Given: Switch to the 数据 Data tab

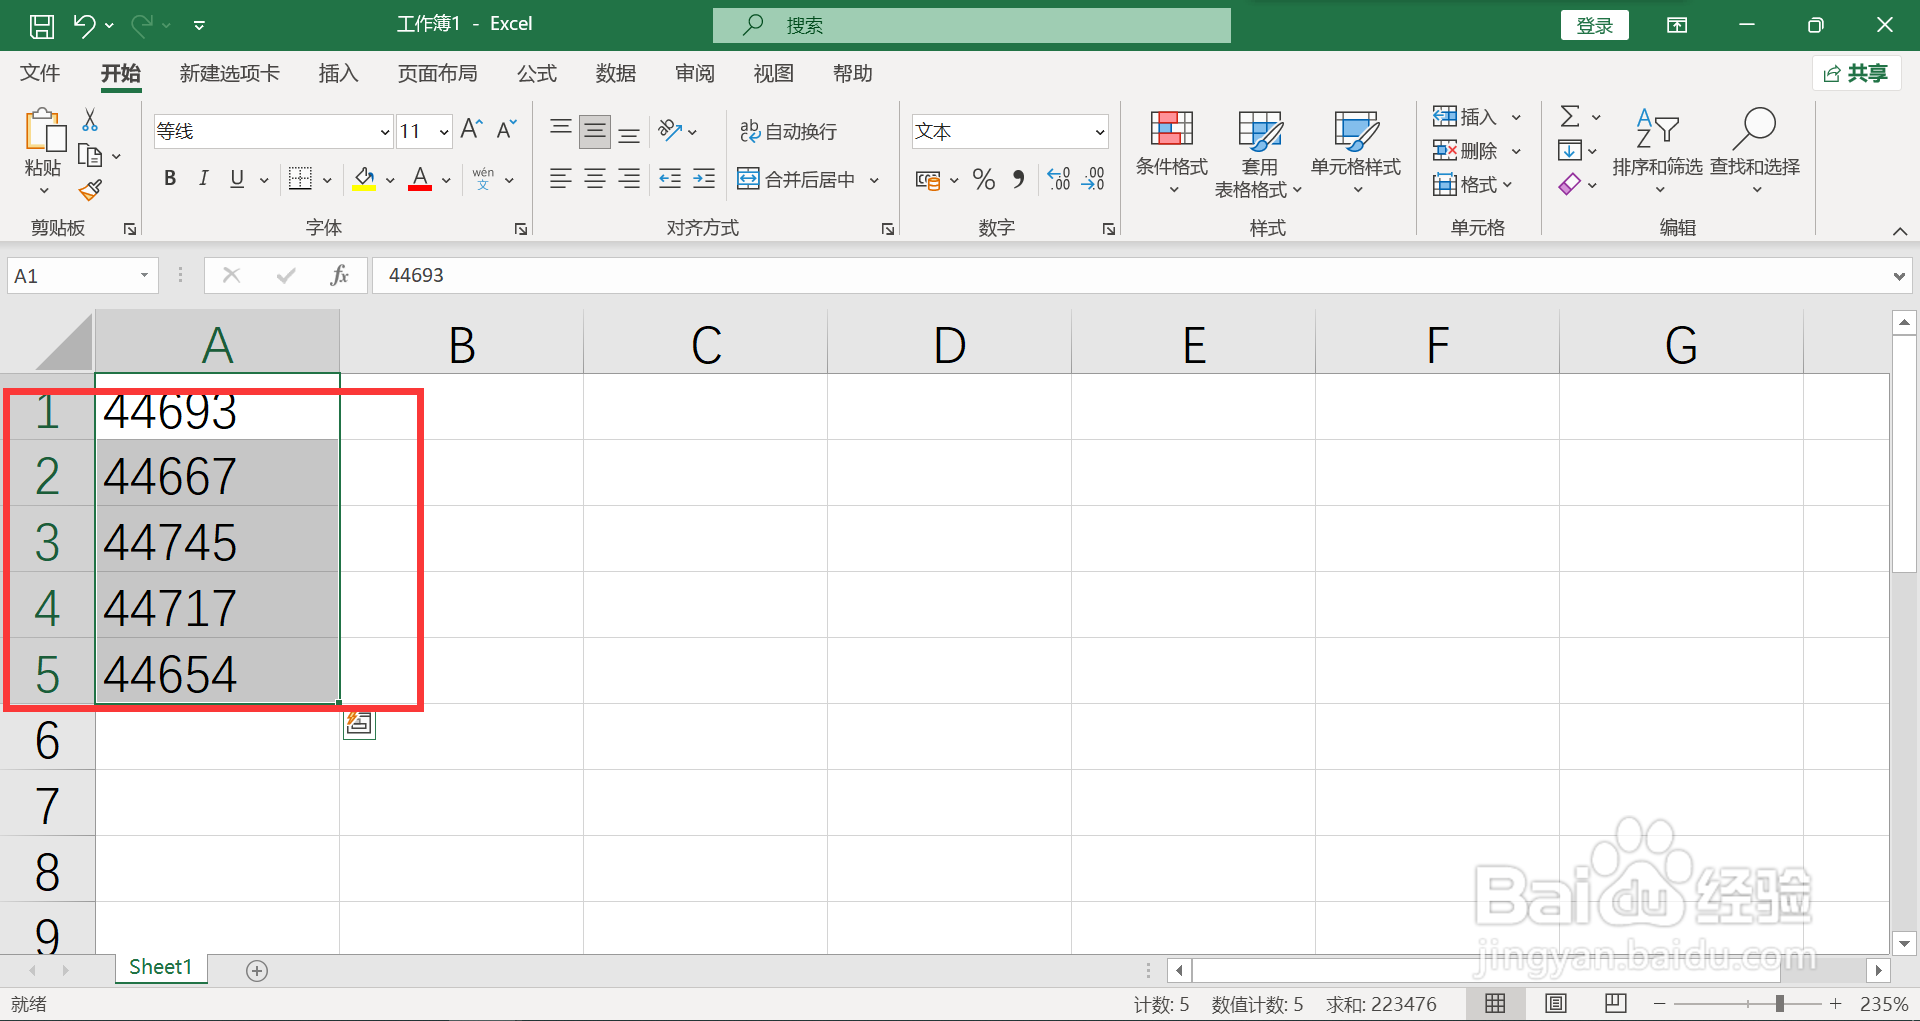Looking at the screenshot, I should (x=616, y=73).
